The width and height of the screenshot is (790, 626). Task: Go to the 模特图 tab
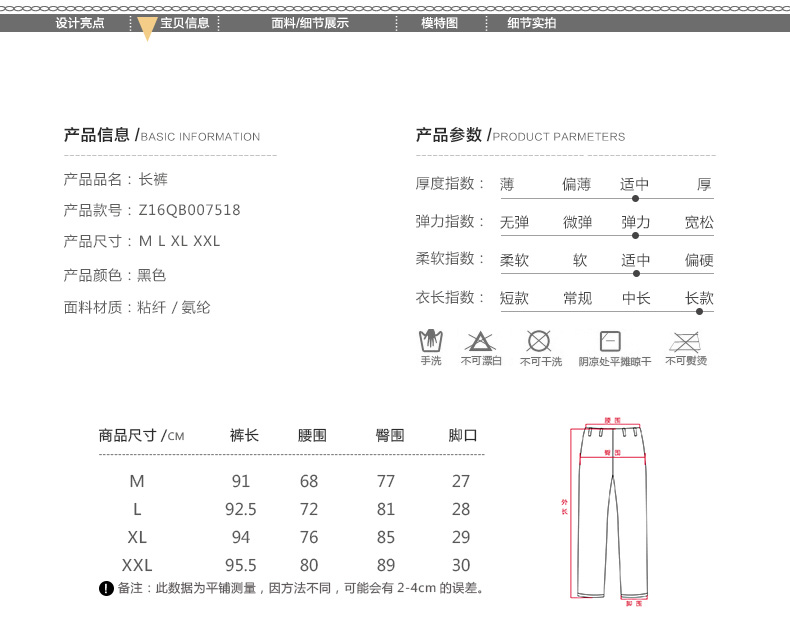[x=439, y=23]
